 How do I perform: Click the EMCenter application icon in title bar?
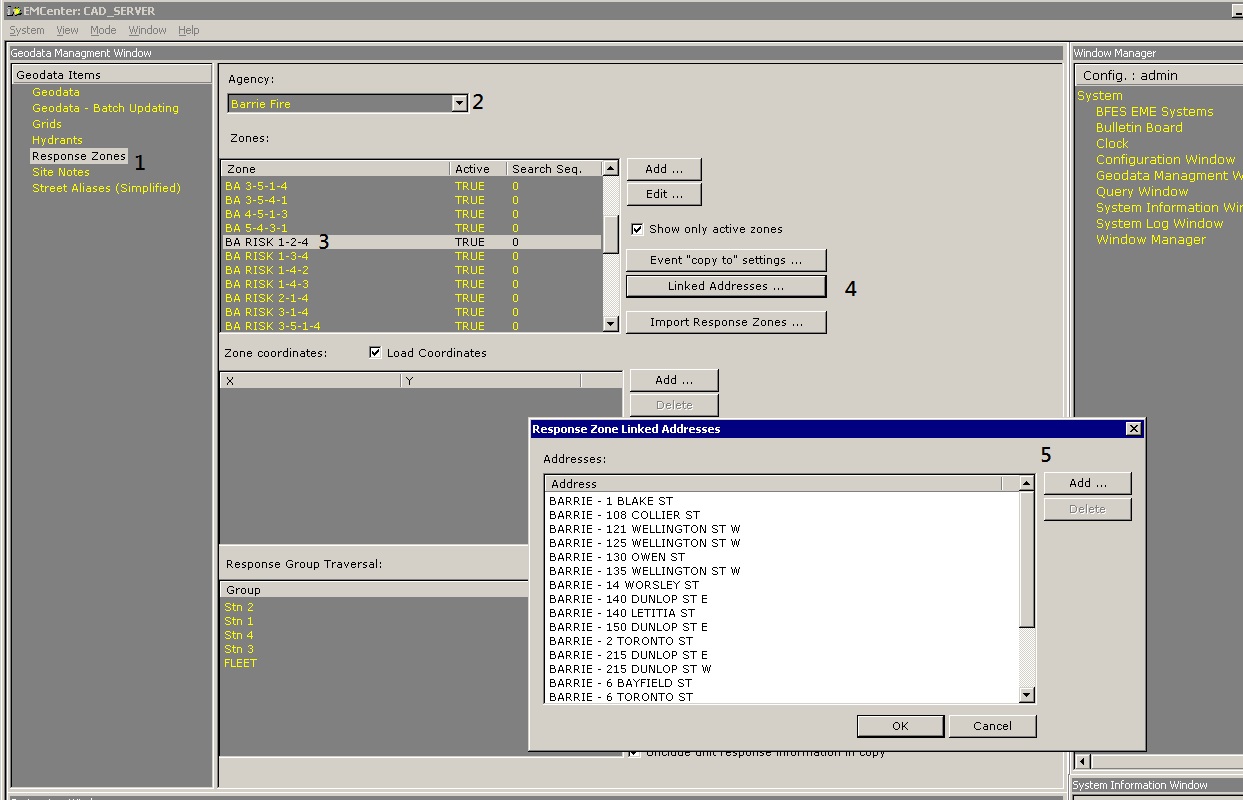coord(14,10)
